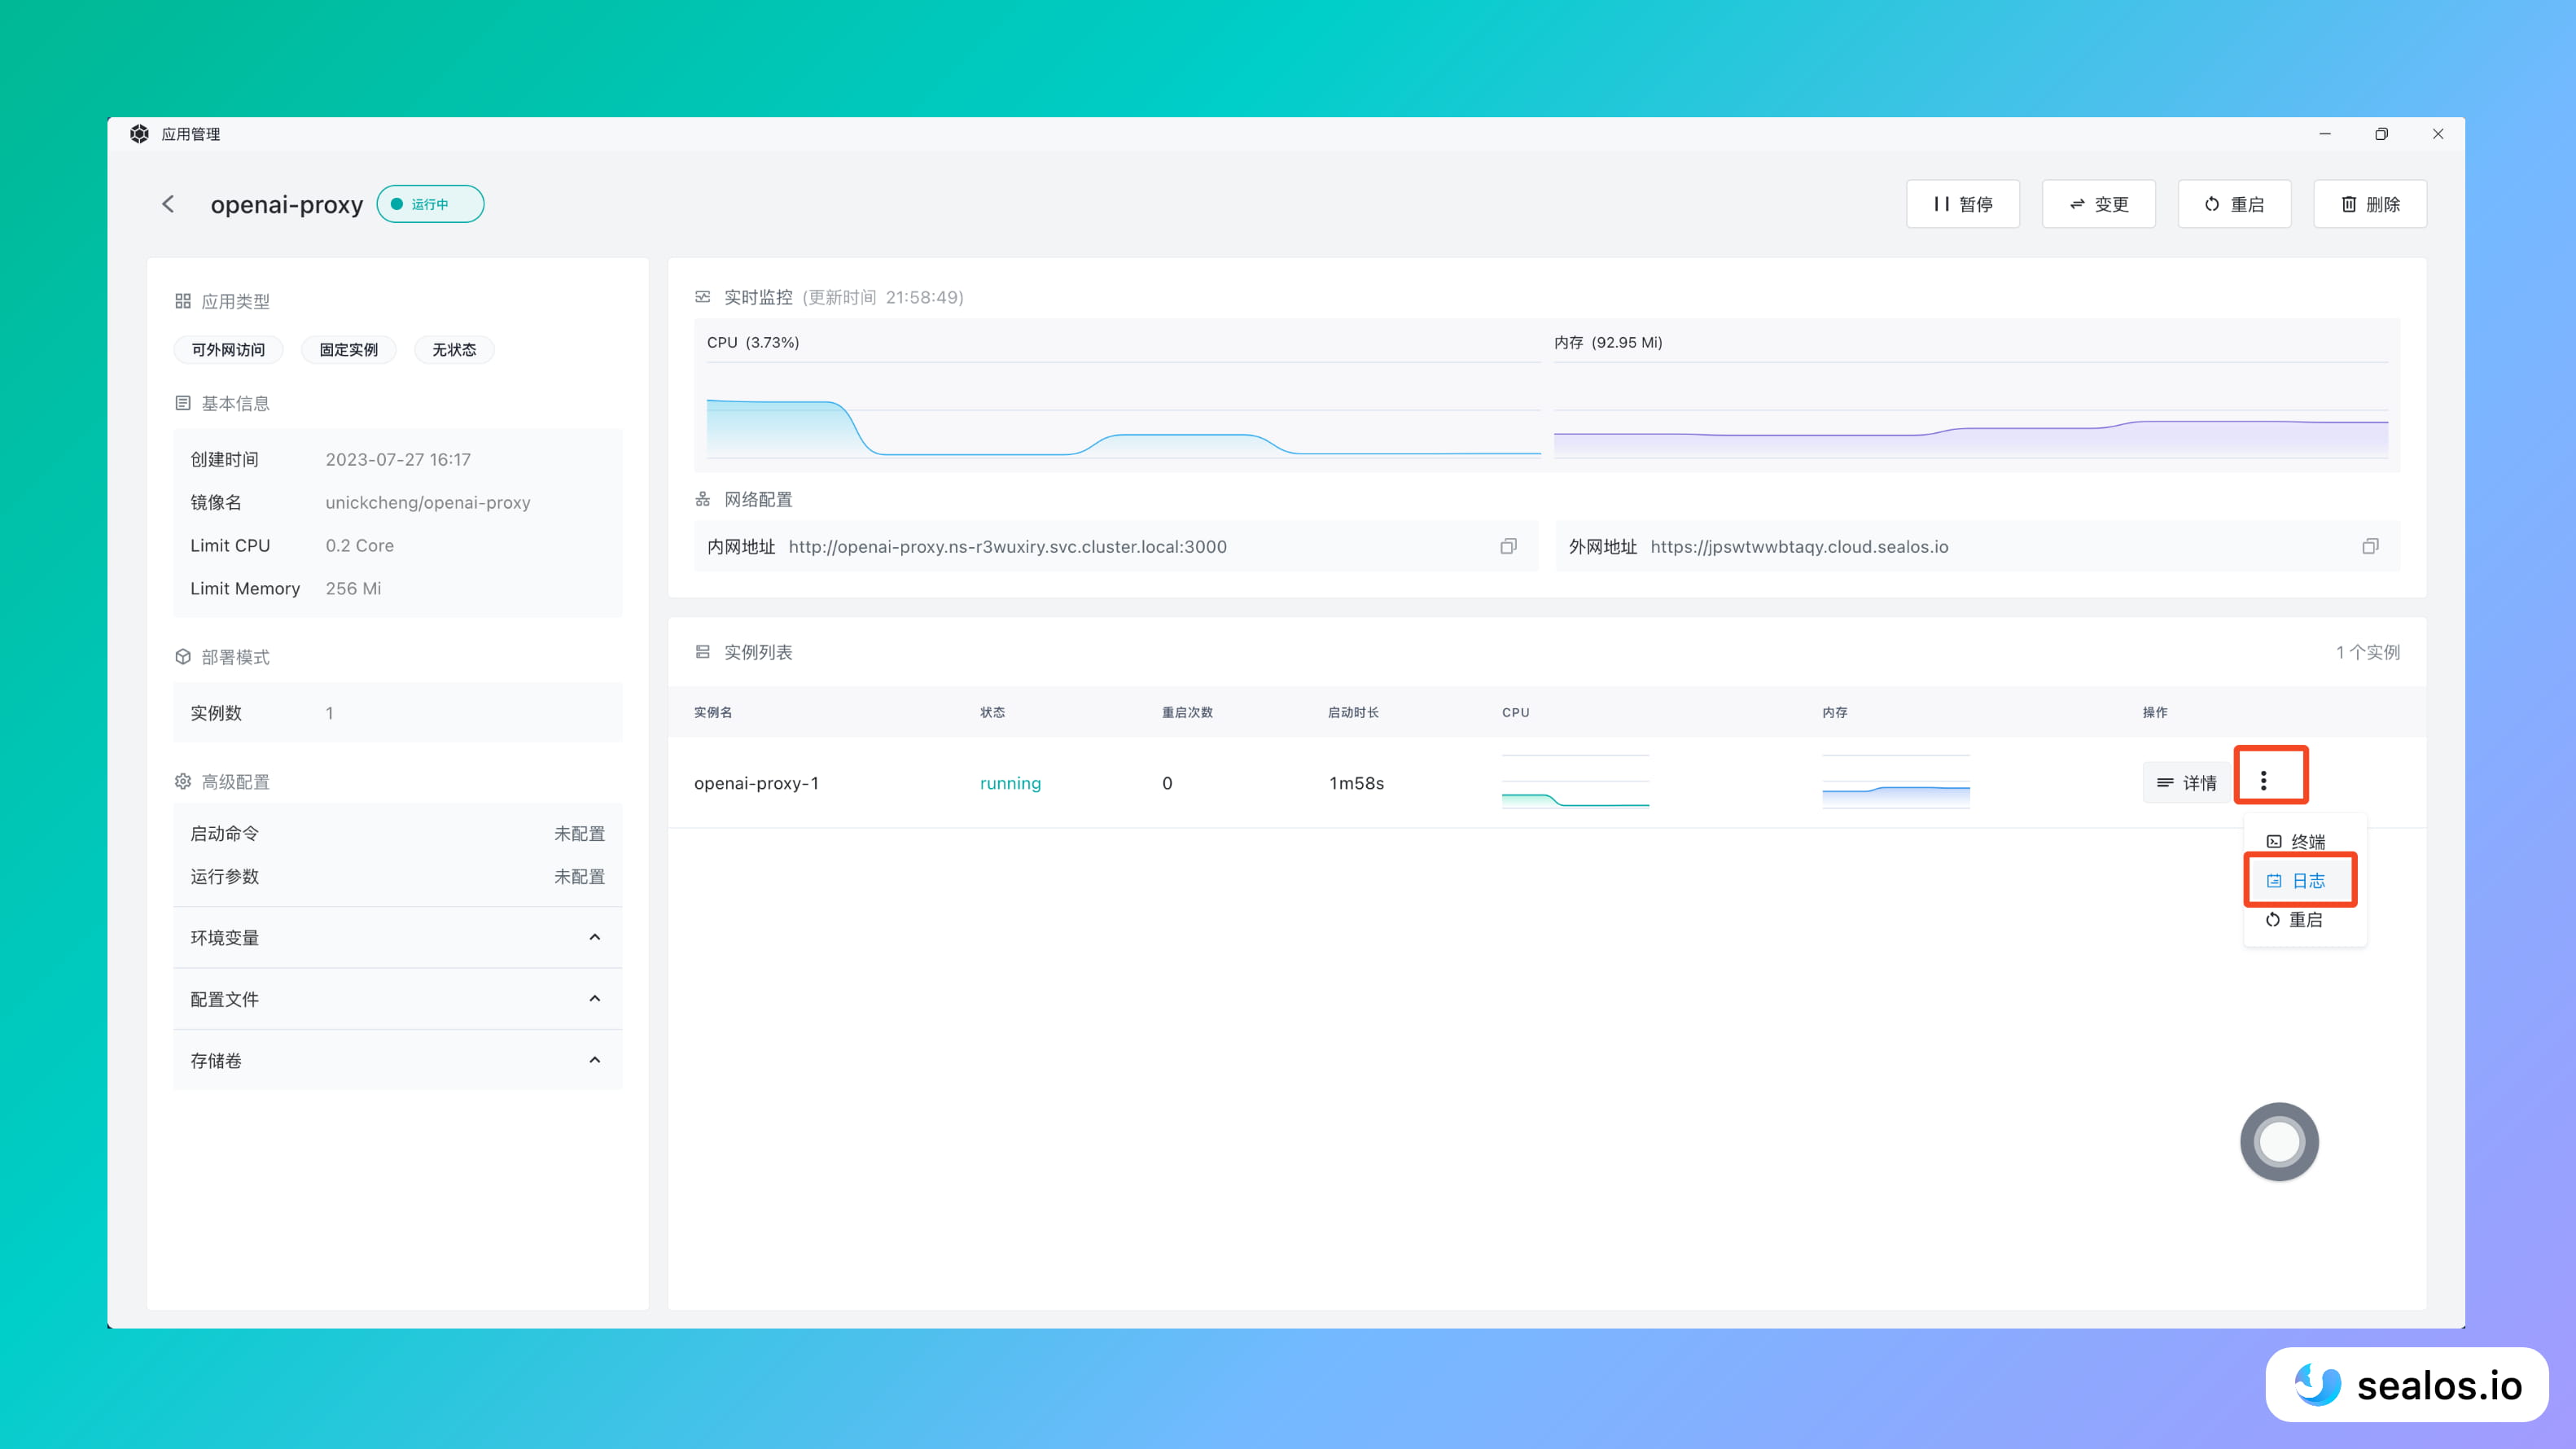
Task: Maximize the 应用管理 window
Action: pos(2382,134)
